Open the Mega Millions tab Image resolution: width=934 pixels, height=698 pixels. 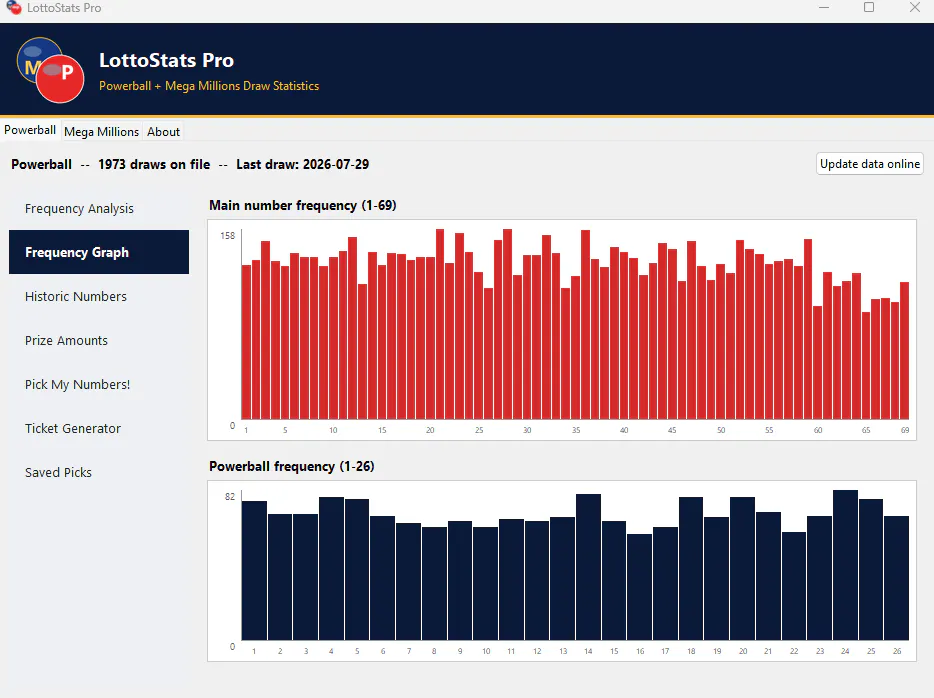point(101,132)
